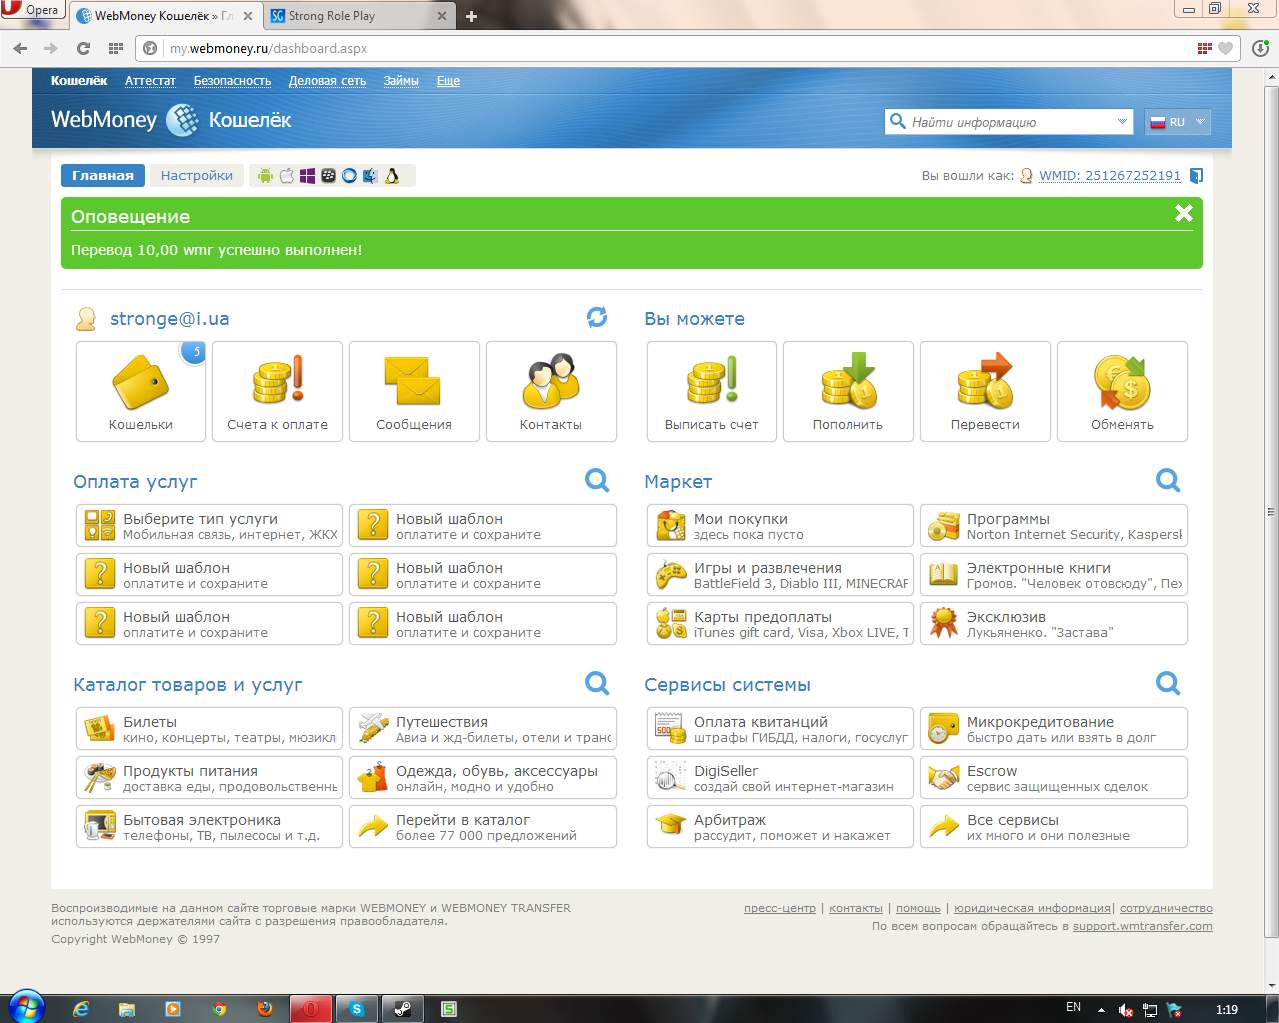Click the Windows app icon

[x=307, y=176]
